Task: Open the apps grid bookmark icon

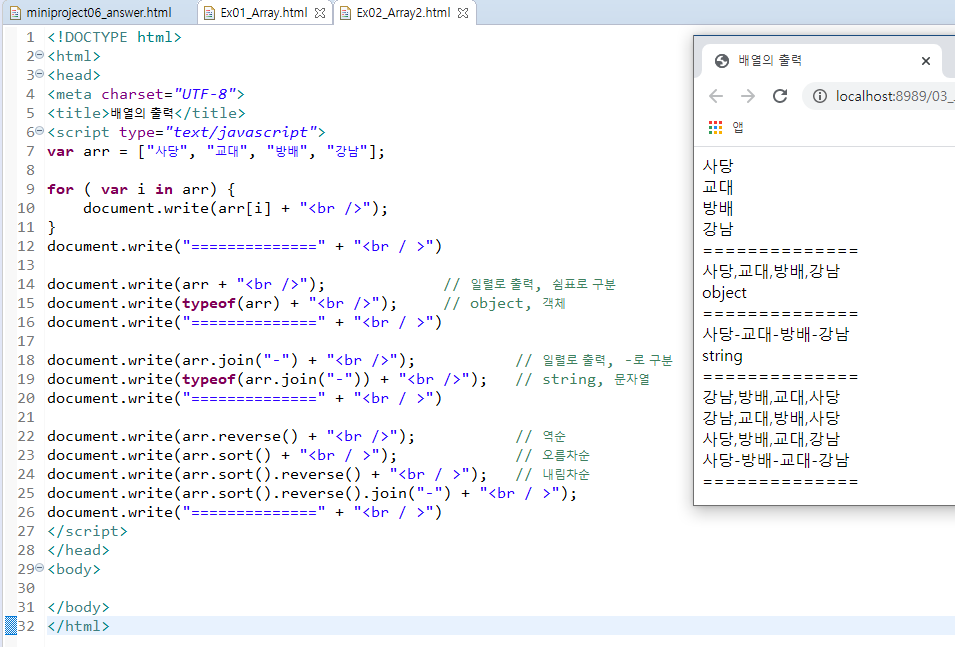Action: click(x=715, y=127)
